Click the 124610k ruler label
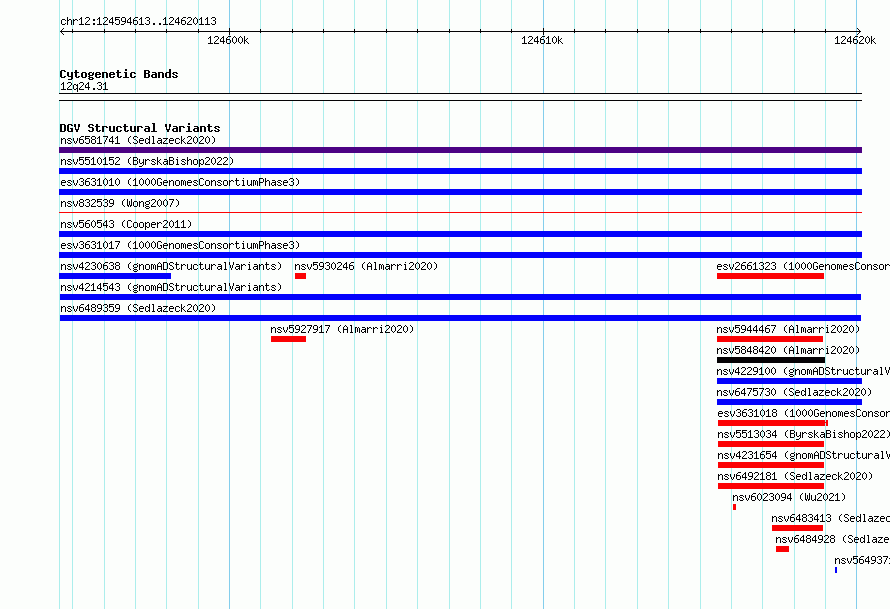Viewport: 890px width, 609px height. click(542, 40)
